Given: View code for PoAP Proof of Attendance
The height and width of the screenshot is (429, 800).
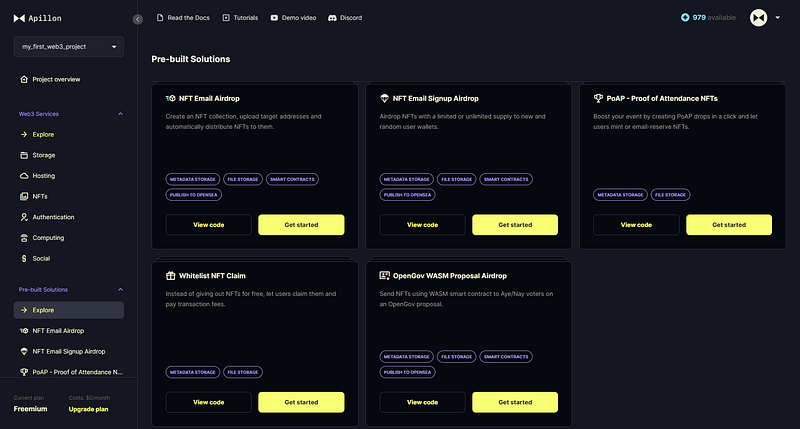Looking at the screenshot, I should pos(636,225).
